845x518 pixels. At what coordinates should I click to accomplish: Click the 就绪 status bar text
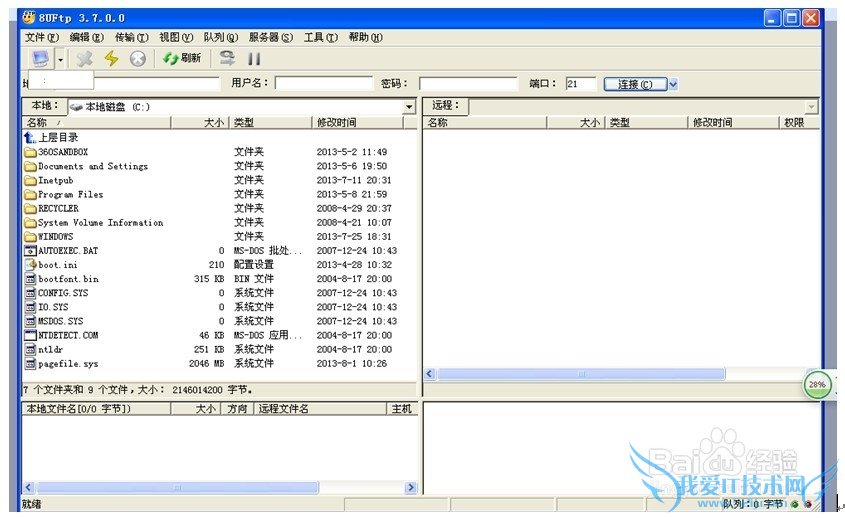point(31,504)
